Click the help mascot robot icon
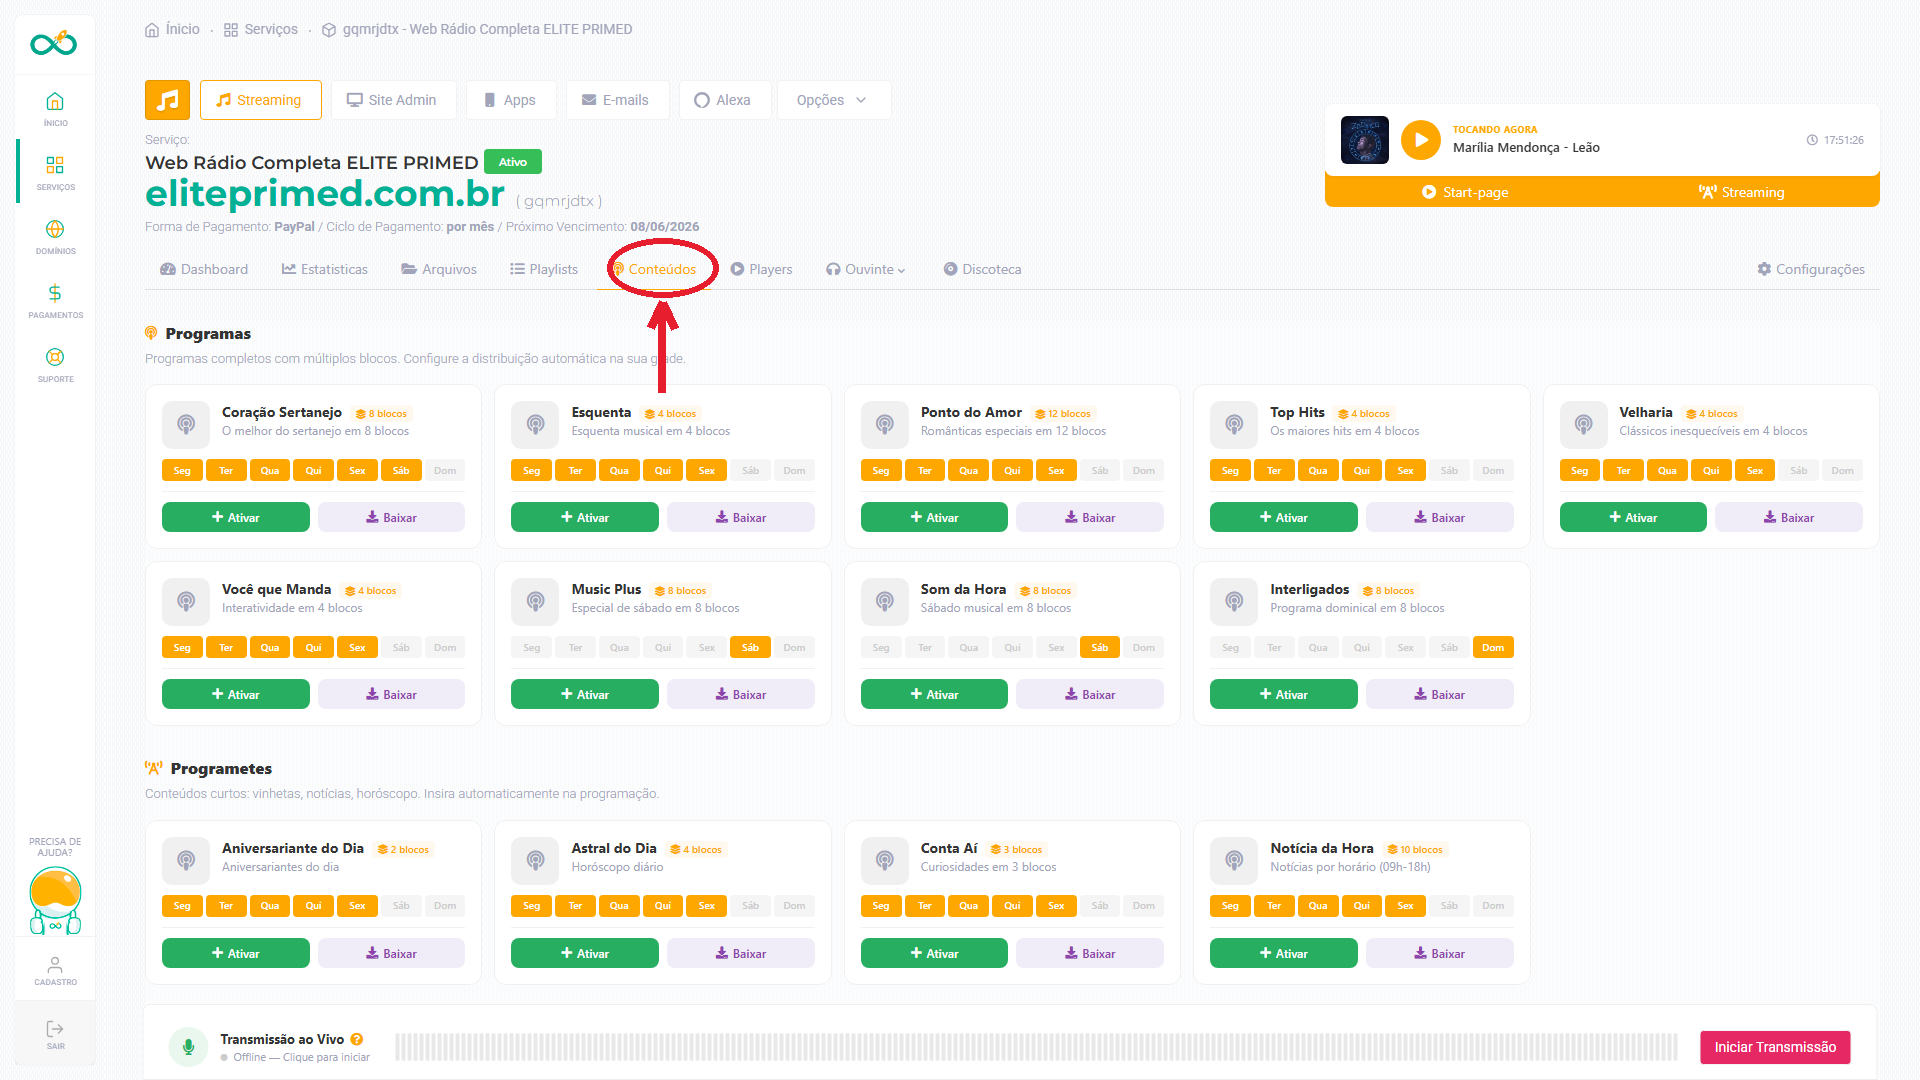This screenshot has width=1920, height=1080. pyautogui.click(x=55, y=900)
